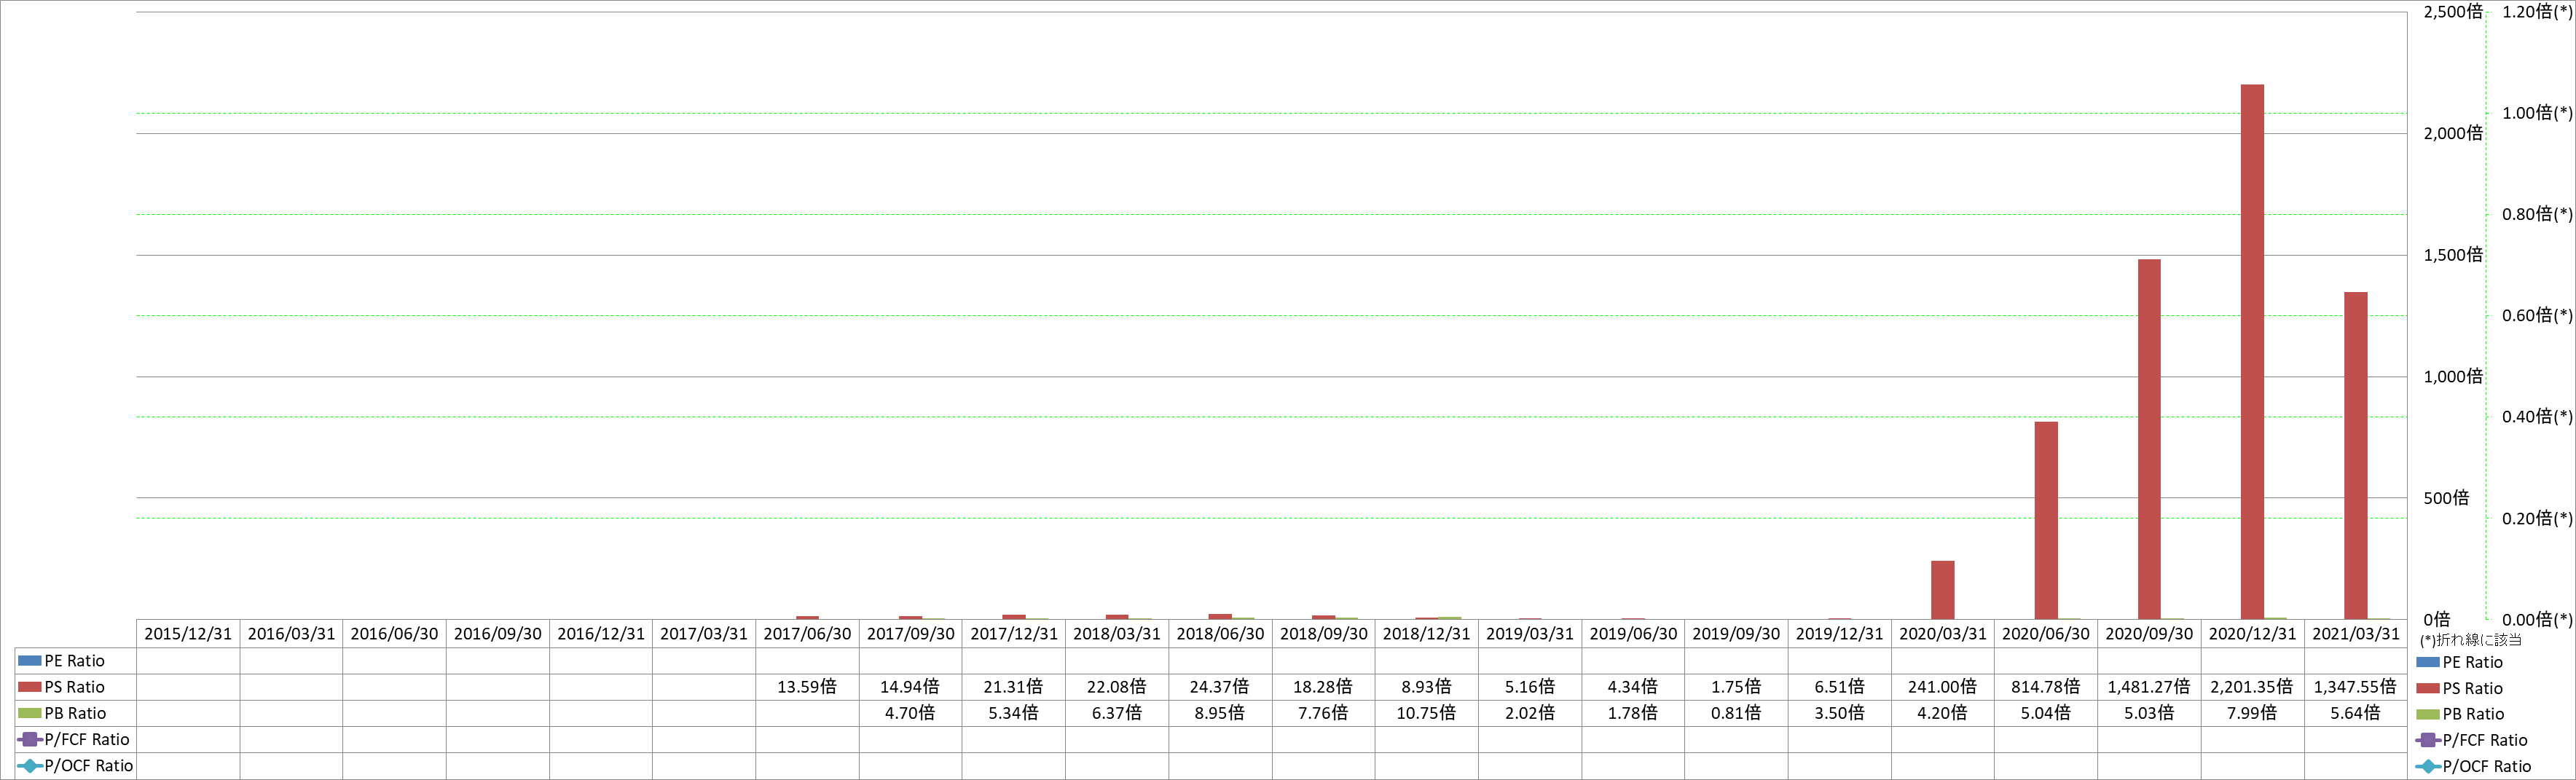Click the PS Ratio value 814.78倍
This screenshot has height=780, width=2576.
tap(2046, 687)
